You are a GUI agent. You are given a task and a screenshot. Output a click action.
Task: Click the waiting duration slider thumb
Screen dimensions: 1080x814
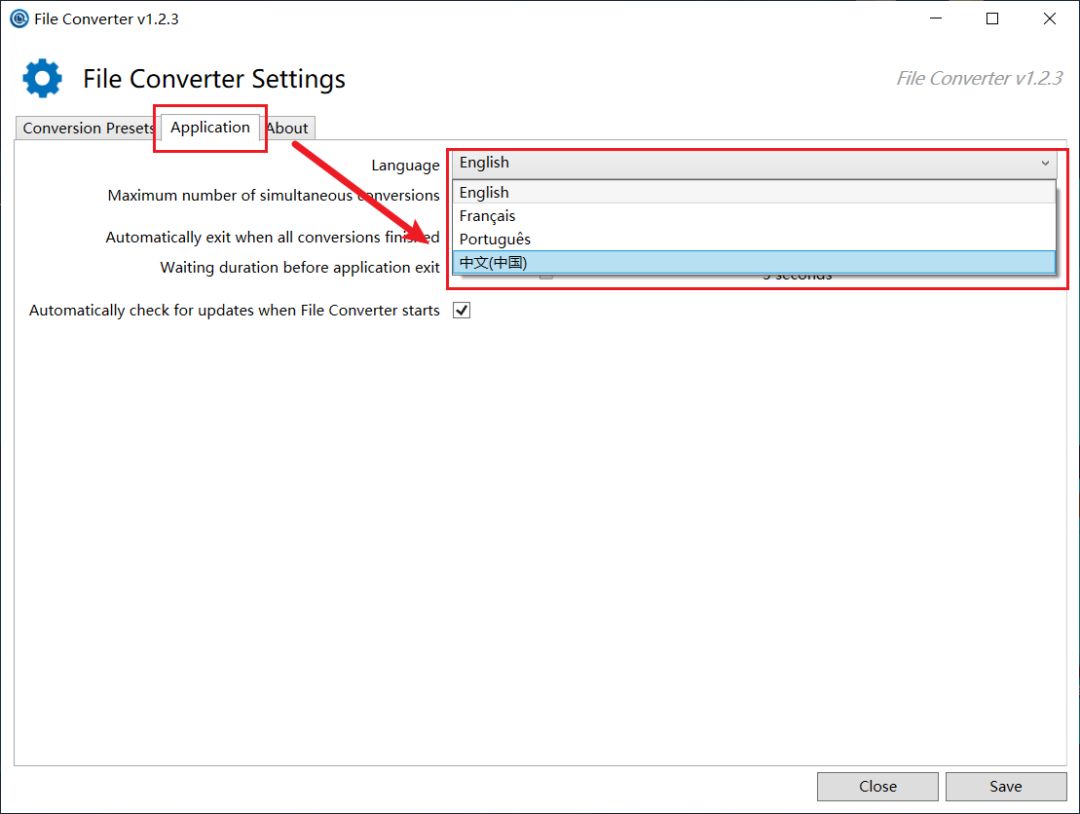click(546, 275)
